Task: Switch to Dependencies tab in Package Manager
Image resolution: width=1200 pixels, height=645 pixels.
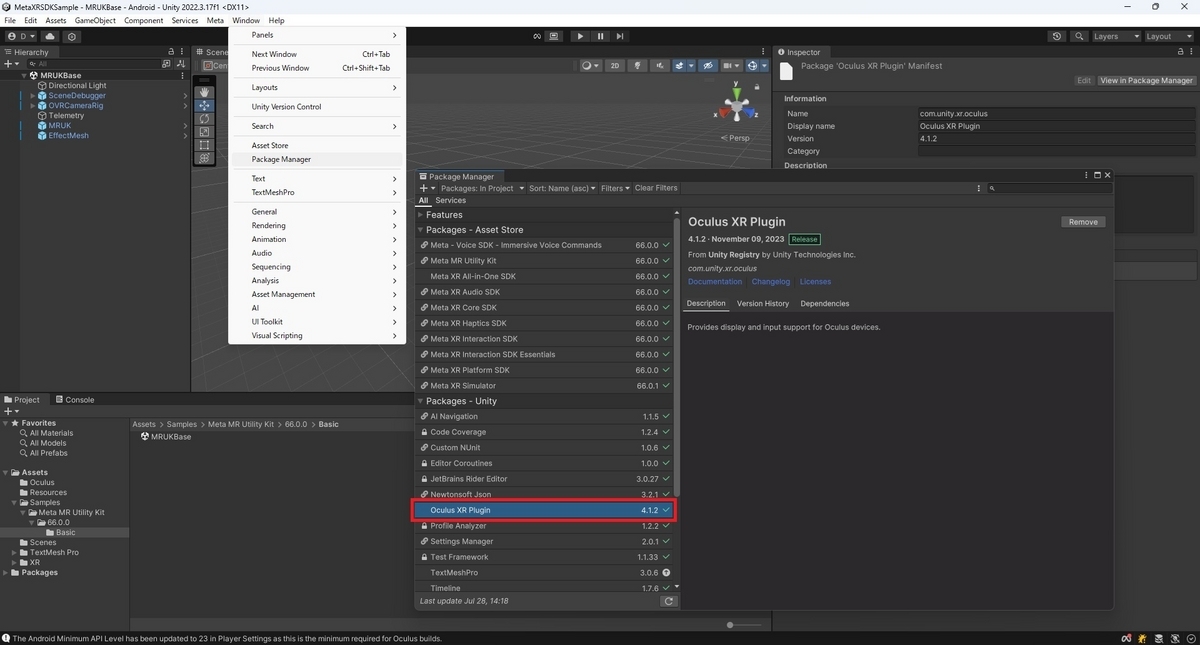Action: tap(825, 303)
